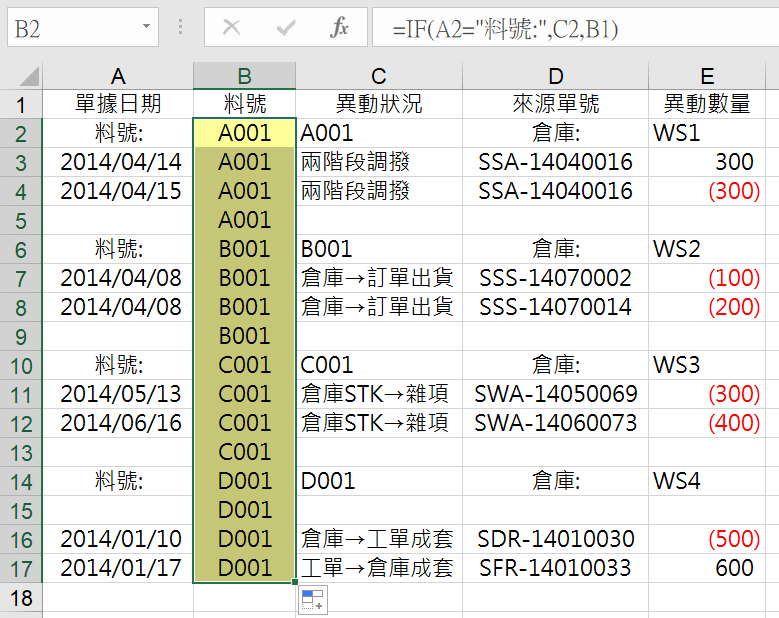
Task: Cancel the formula bar entry
Action: pos(232,27)
